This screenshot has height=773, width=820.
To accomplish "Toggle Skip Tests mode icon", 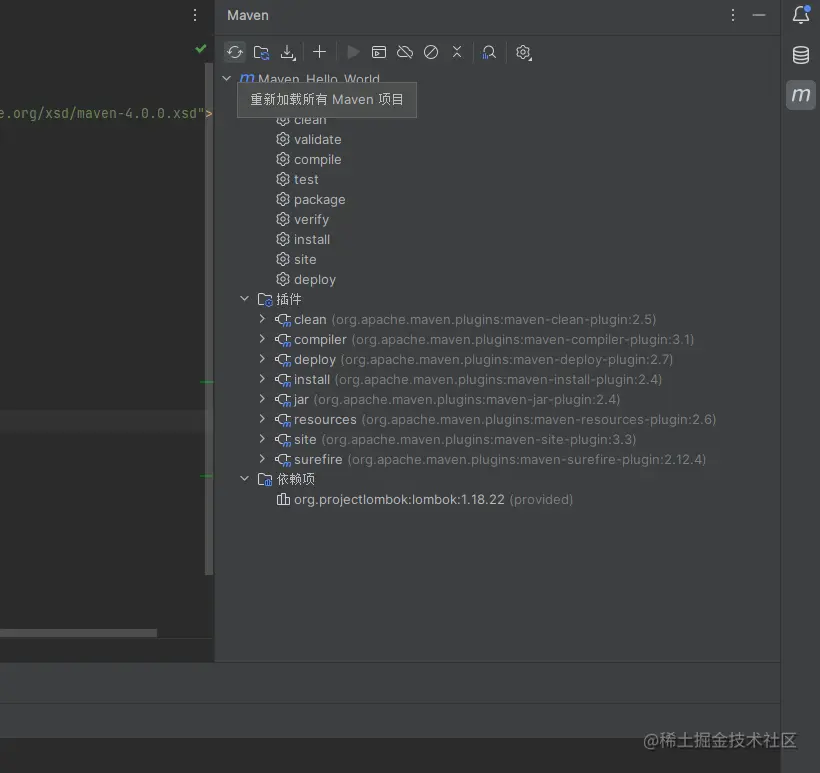I will point(431,52).
